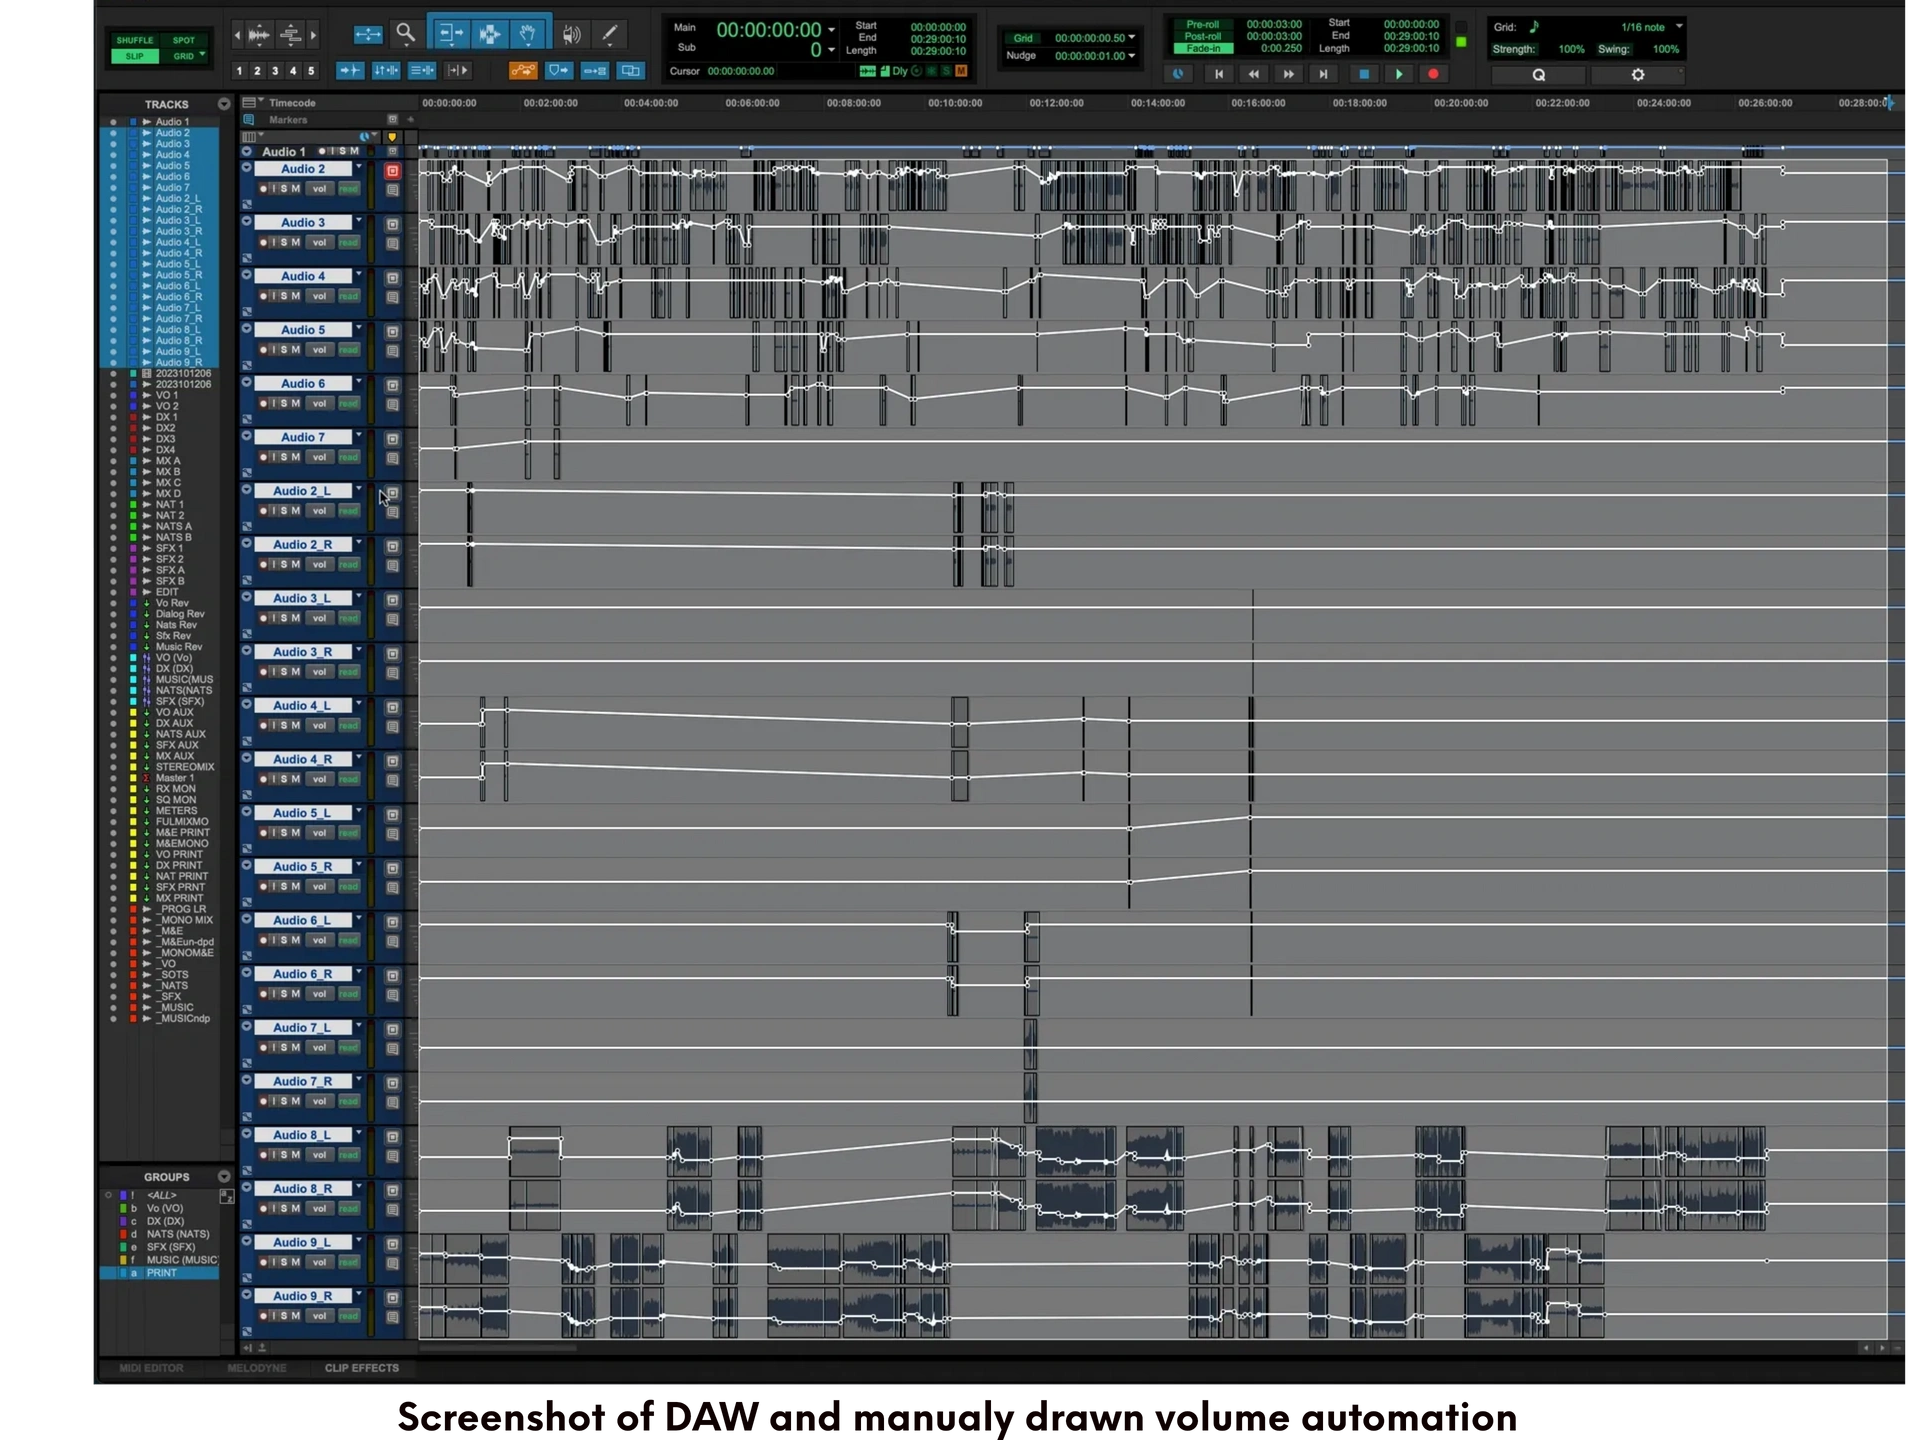Toggle Solo on the Audio 3 track
The height and width of the screenshot is (1440, 1915).
tap(284, 243)
